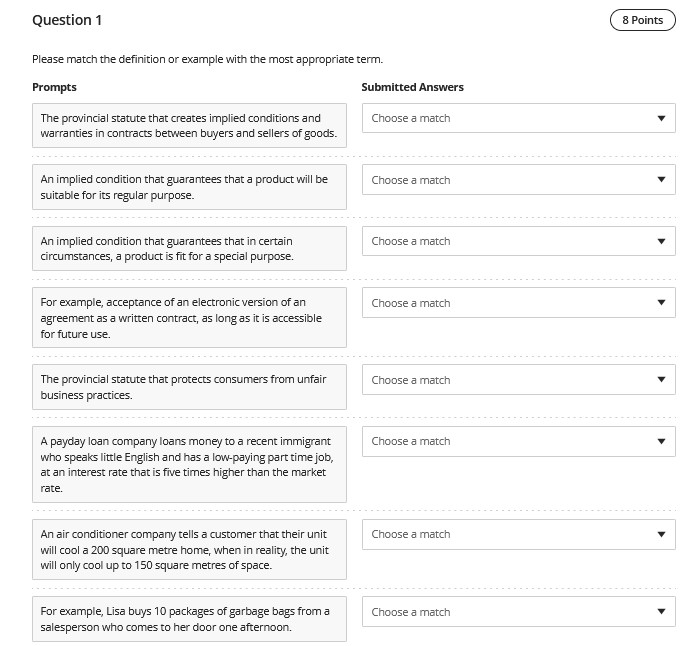Image resolution: width=687 pixels, height=646 pixels.
Task: Select the electronic version of an agreement prompt
Action: pyautogui.click(x=189, y=318)
